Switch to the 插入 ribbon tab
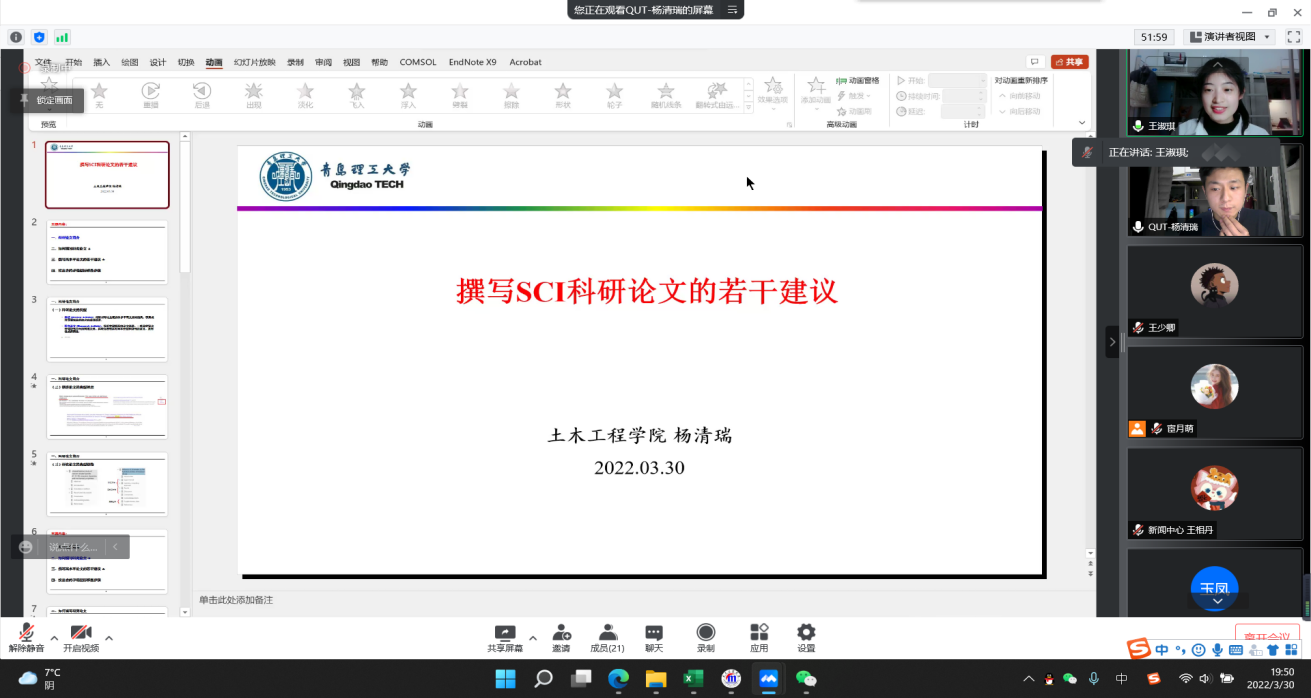Image resolution: width=1311 pixels, height=698 pixels. 101,62
